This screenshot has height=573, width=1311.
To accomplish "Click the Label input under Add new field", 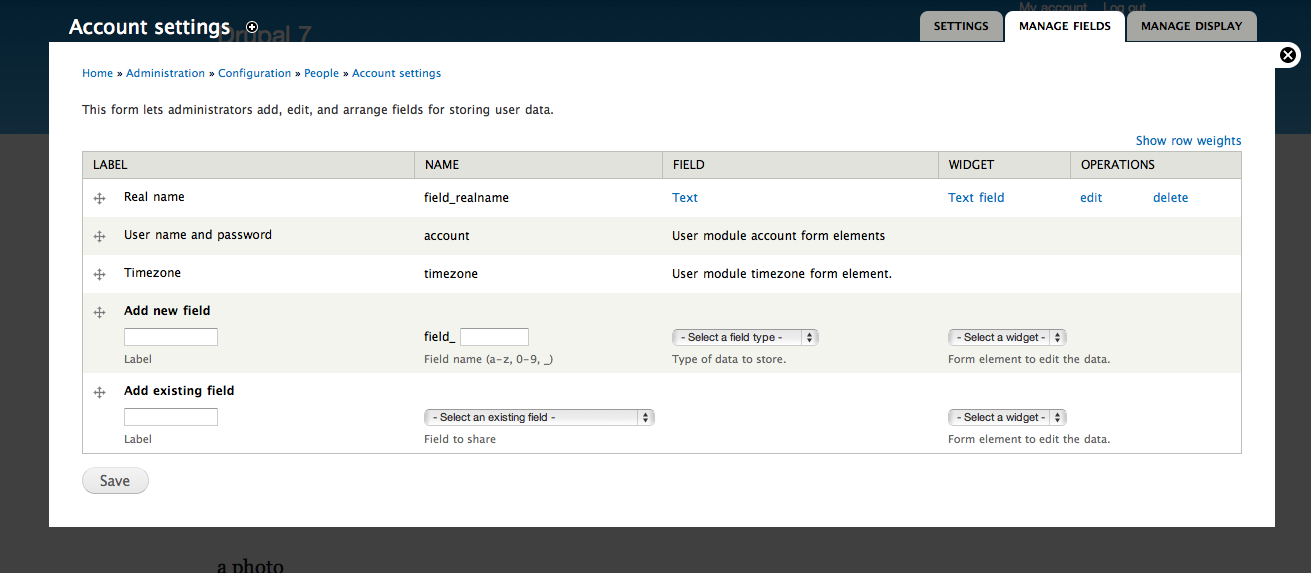I will point(171,337).
